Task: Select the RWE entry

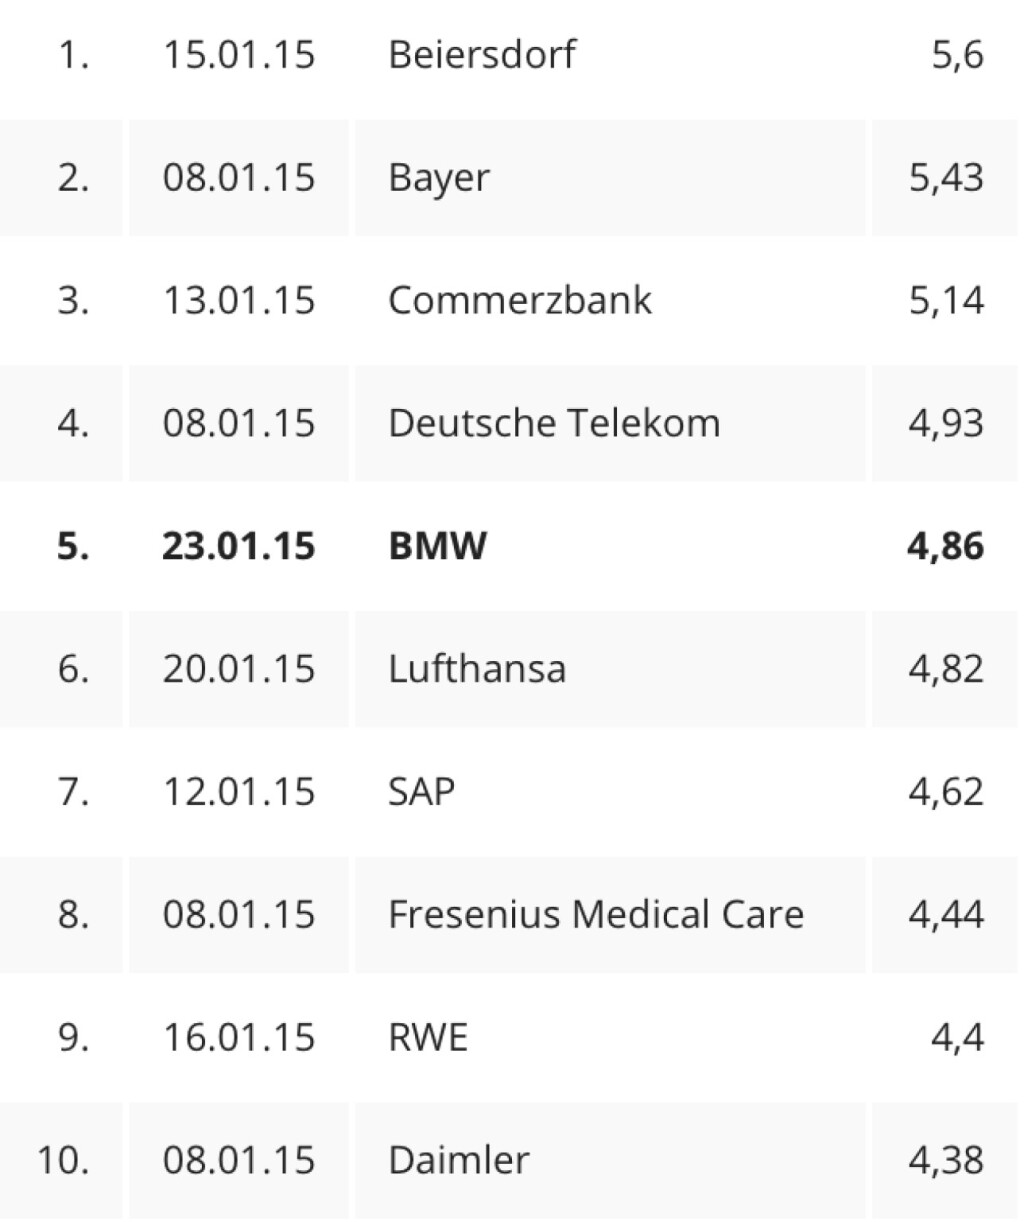Action: pos(428,1037)
